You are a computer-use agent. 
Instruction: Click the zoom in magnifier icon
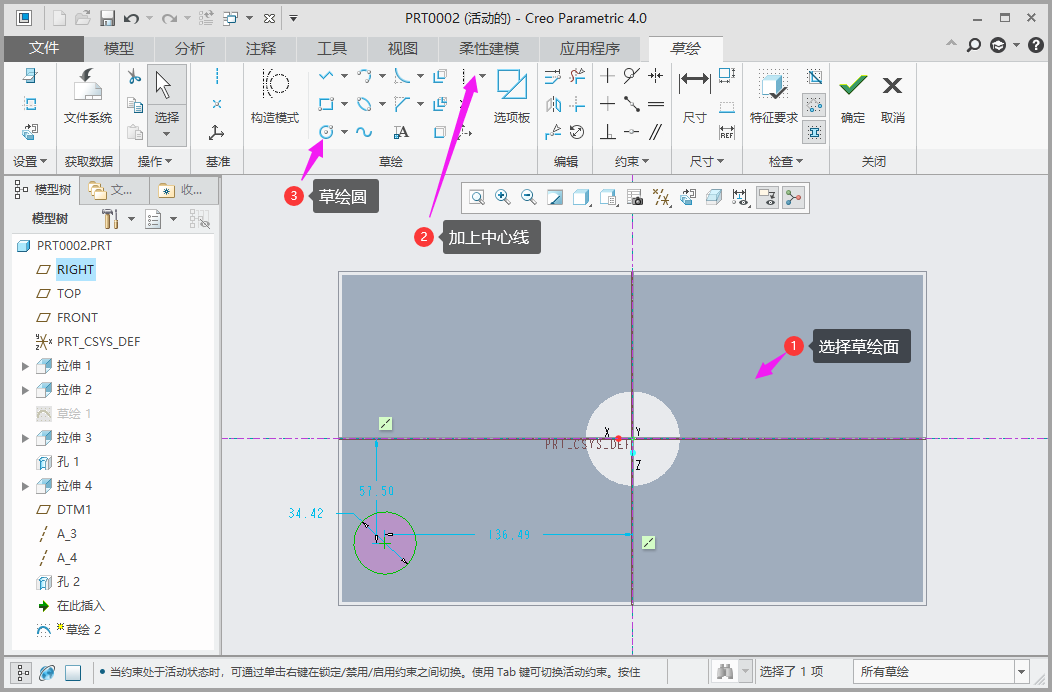[x=503, y=198]
